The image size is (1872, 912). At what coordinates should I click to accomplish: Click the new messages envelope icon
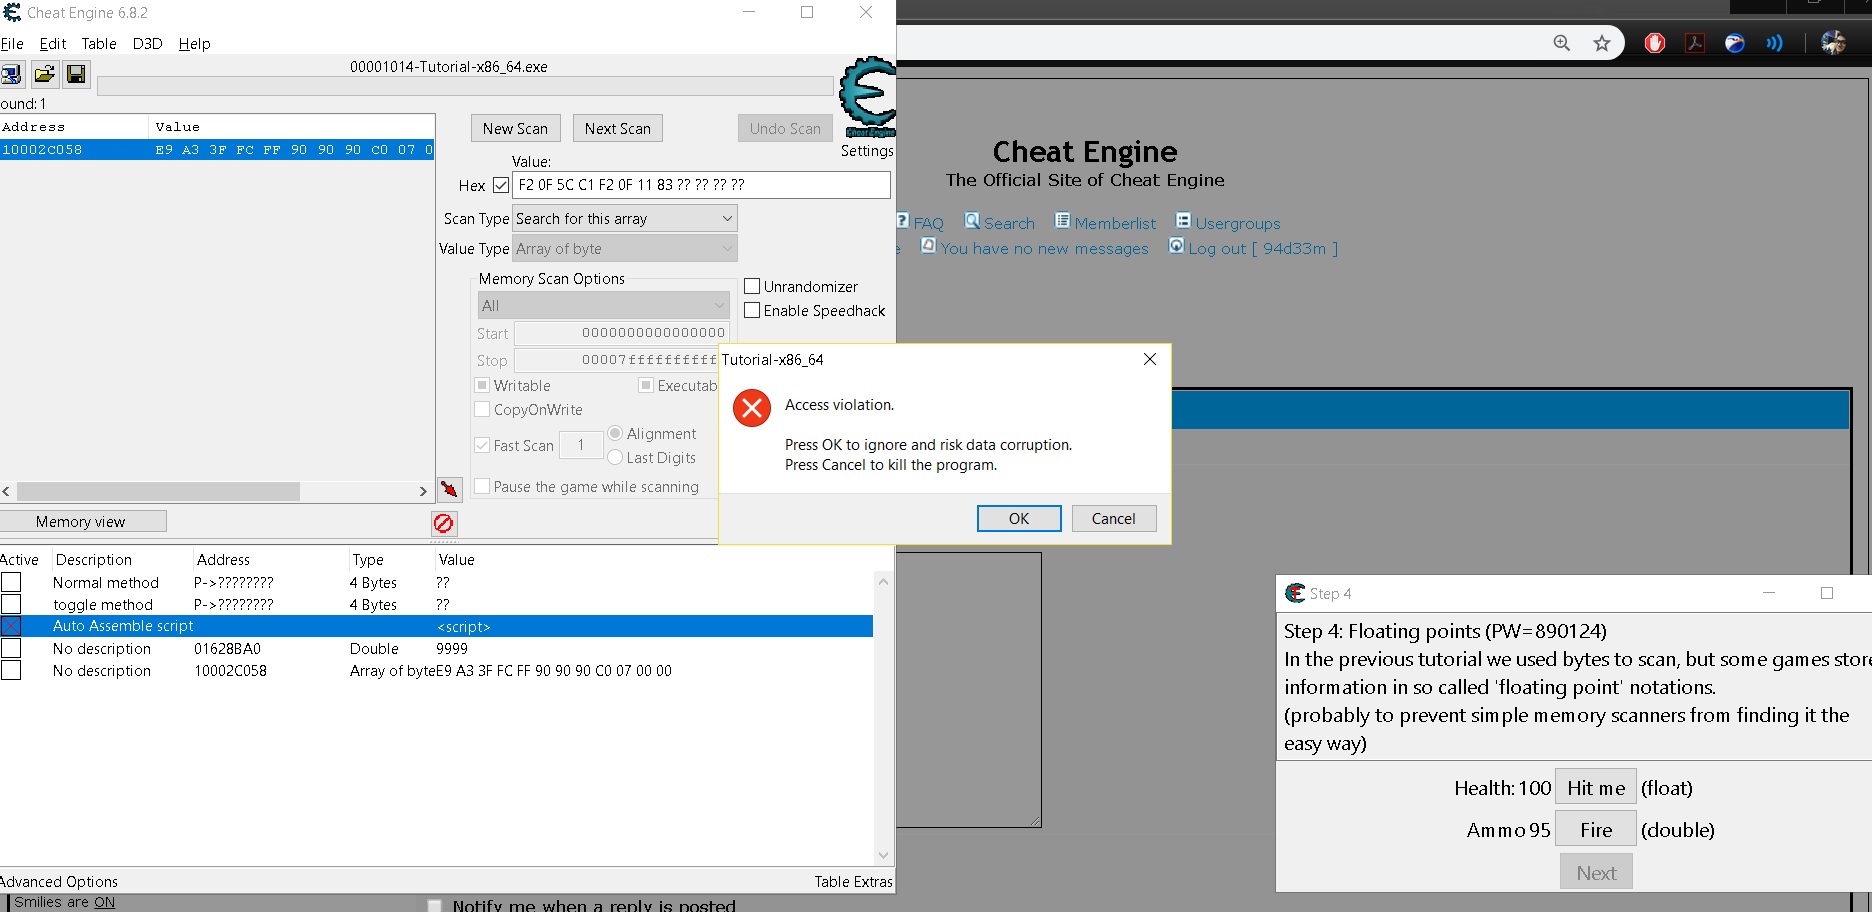928,246
